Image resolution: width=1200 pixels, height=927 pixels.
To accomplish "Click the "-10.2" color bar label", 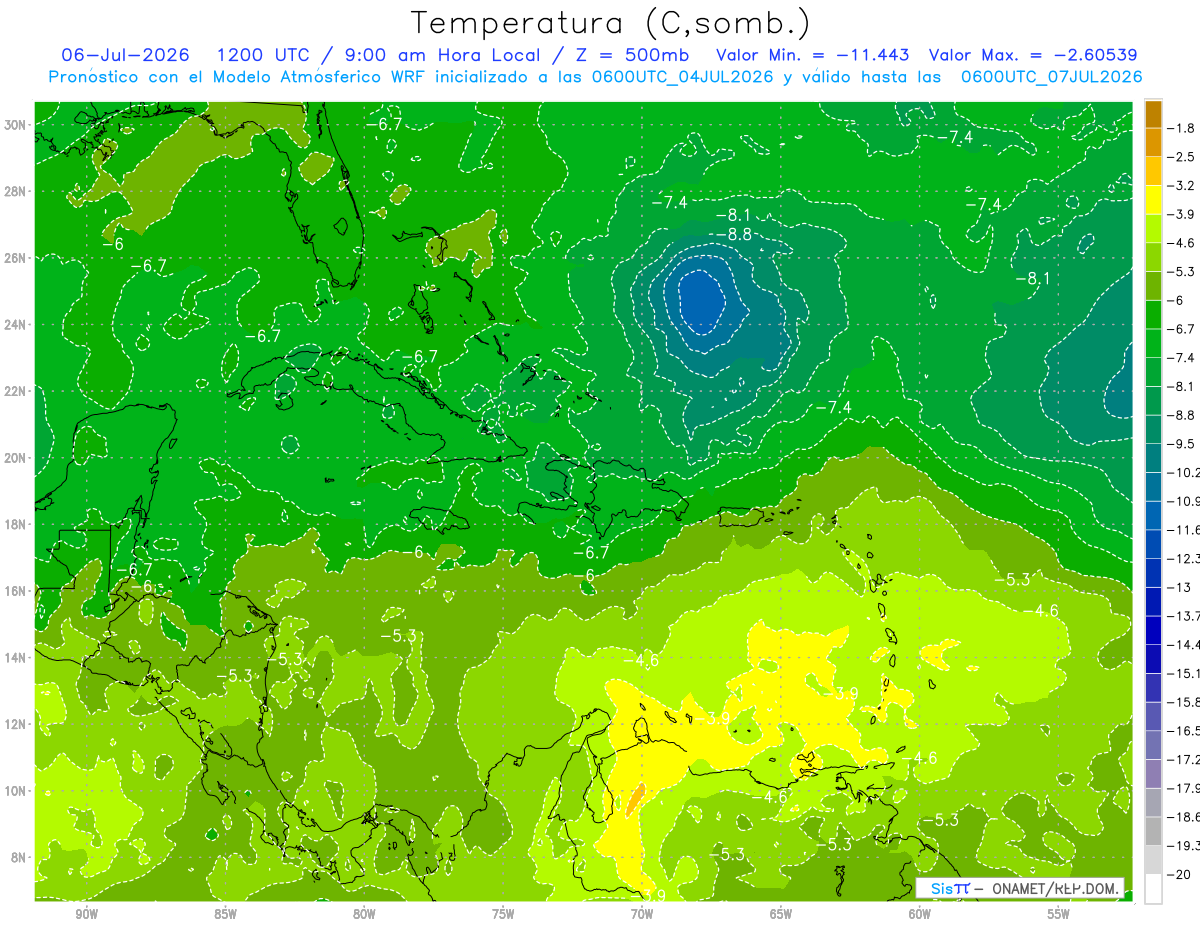I will tap(1184, 473).
